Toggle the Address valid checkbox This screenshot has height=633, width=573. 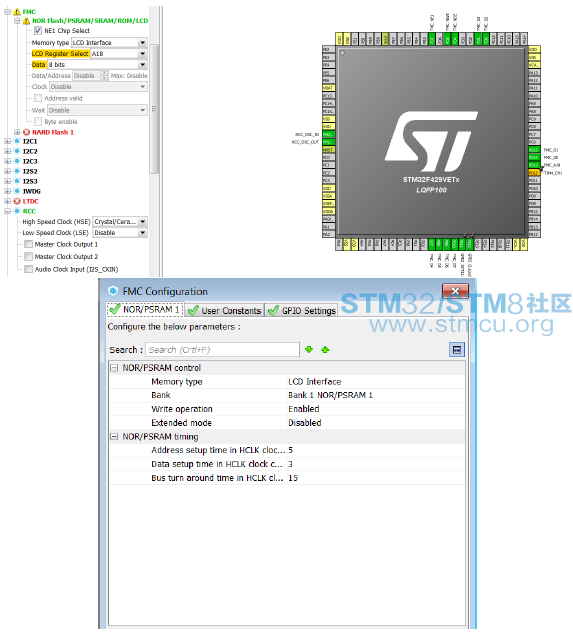[x=38, y=98]
